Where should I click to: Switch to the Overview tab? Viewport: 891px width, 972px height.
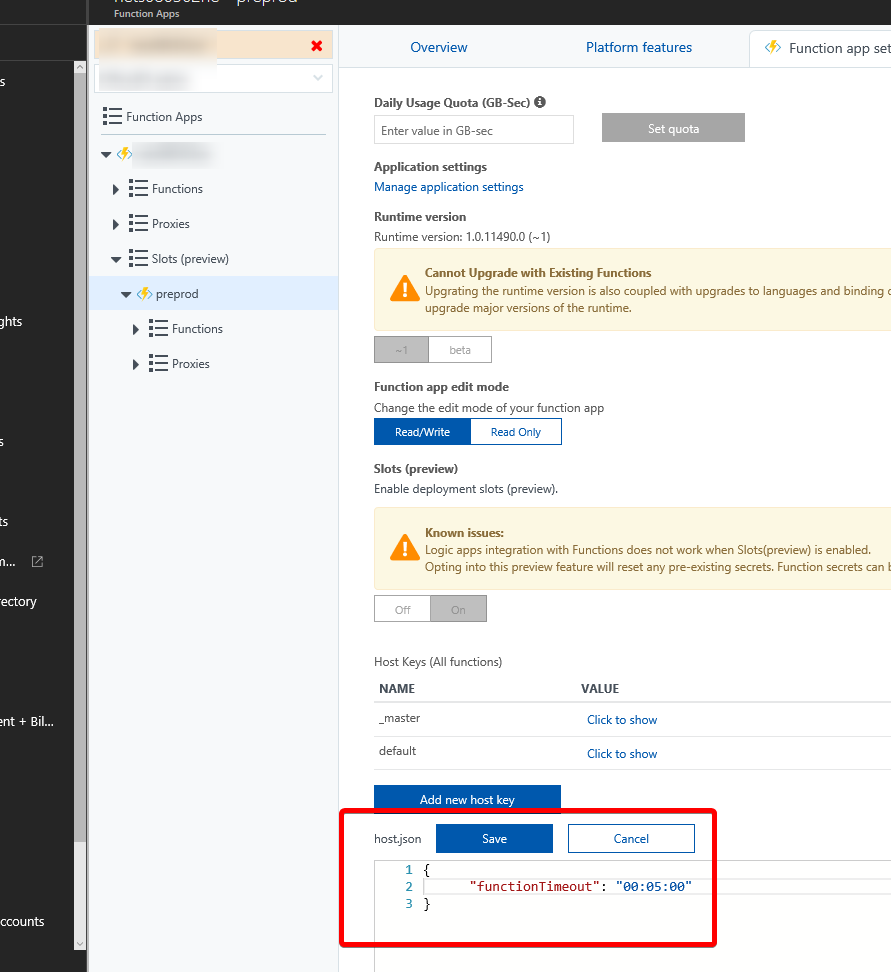pos(438,47)
